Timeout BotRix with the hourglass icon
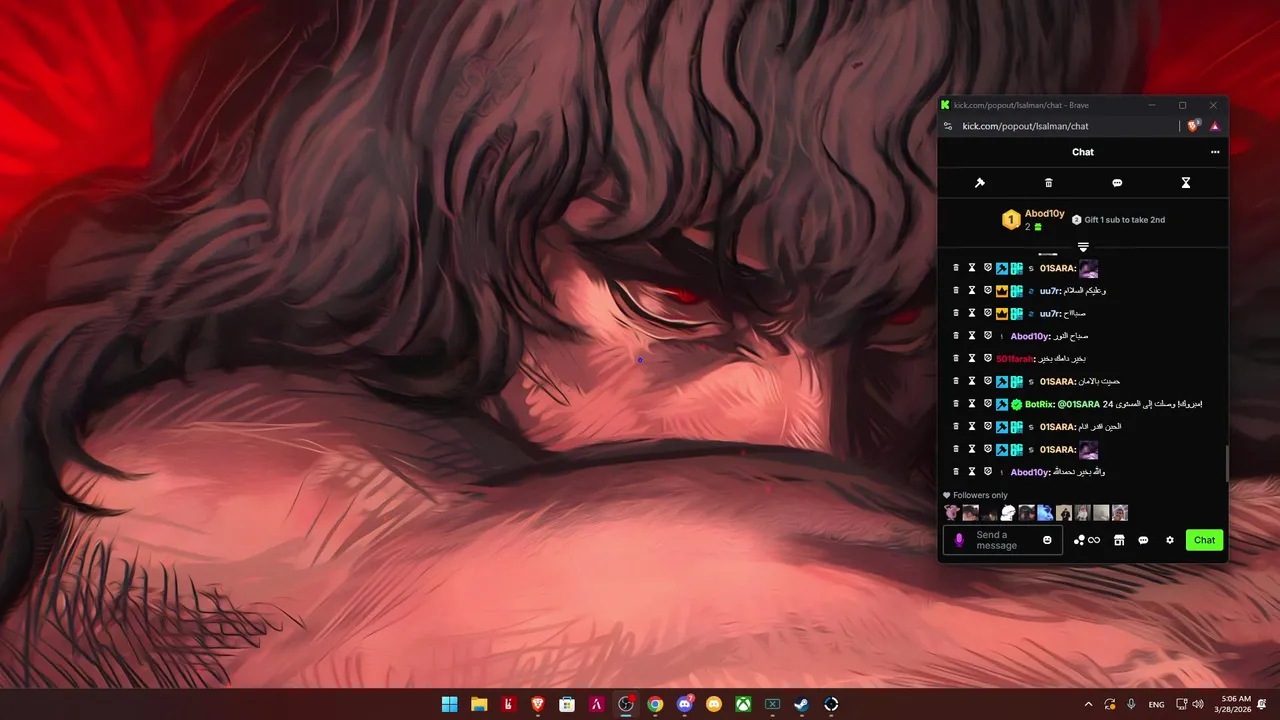The width and height of the screenshot is (1280, 720). point(971,404)
